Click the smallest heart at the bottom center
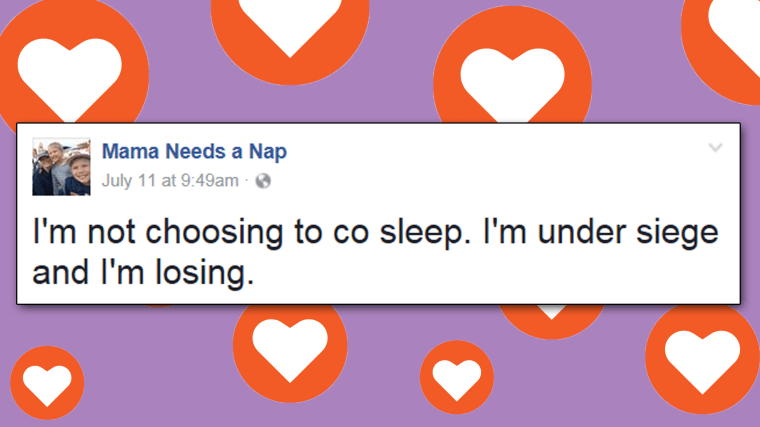Image resolution: width=760 pixels, height=427 pixels. [x=456, y=377]
